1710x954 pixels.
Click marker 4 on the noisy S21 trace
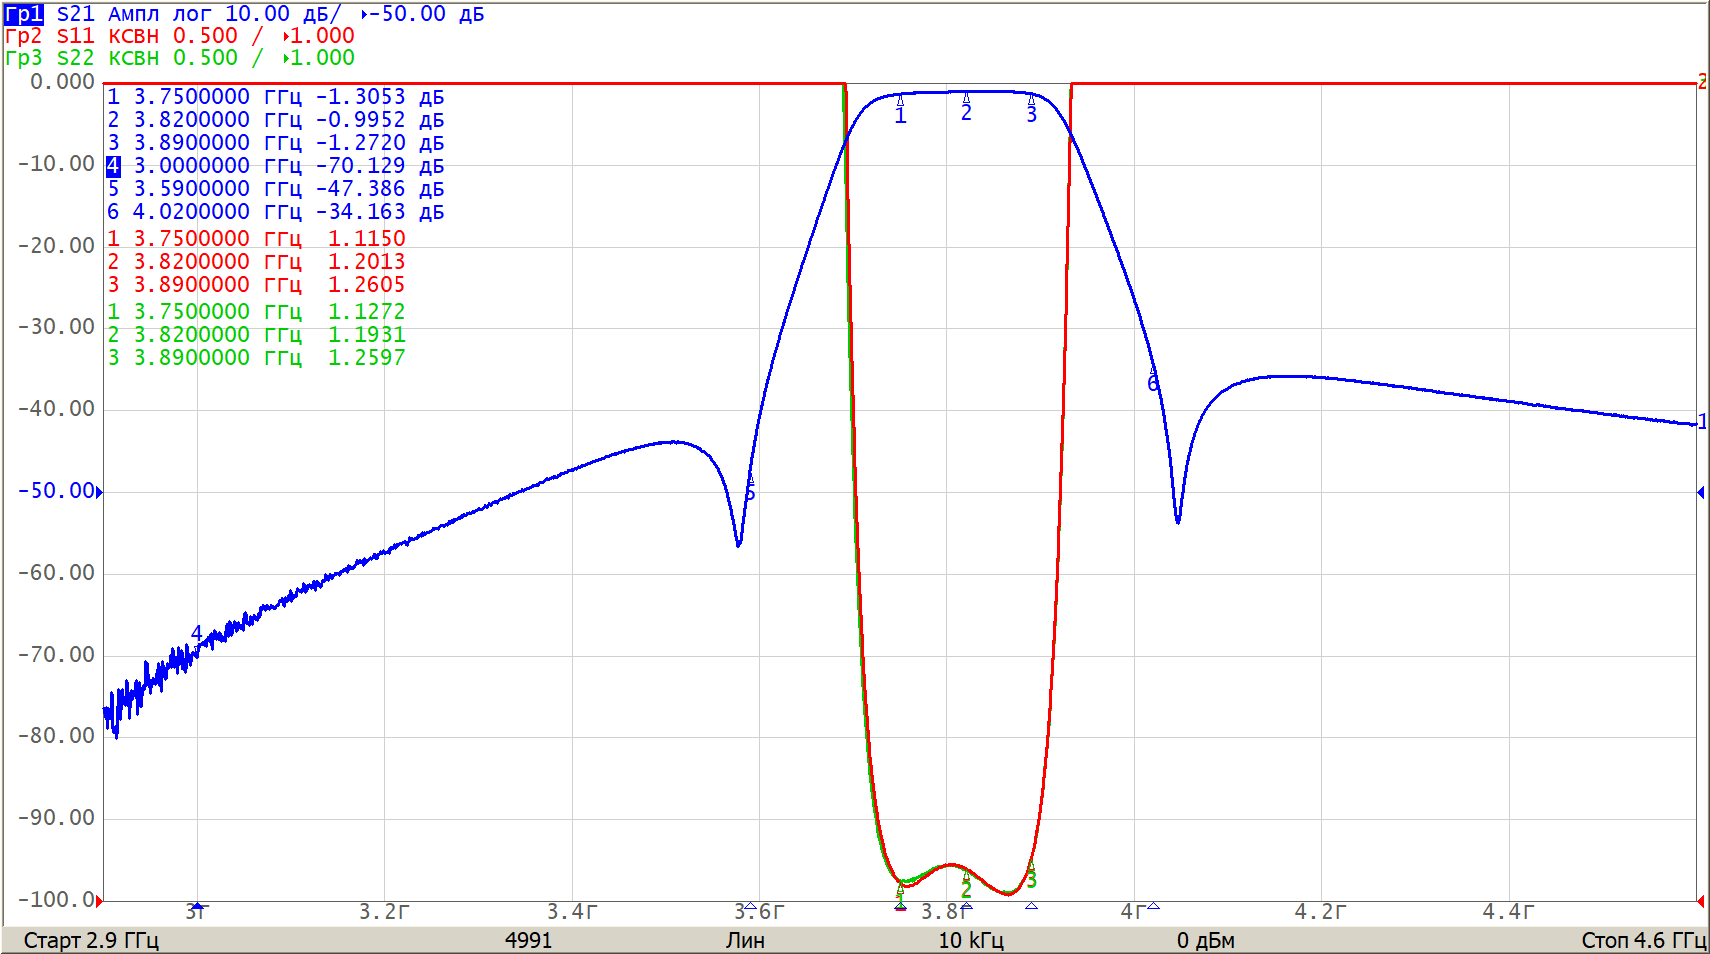click(197, 634)
